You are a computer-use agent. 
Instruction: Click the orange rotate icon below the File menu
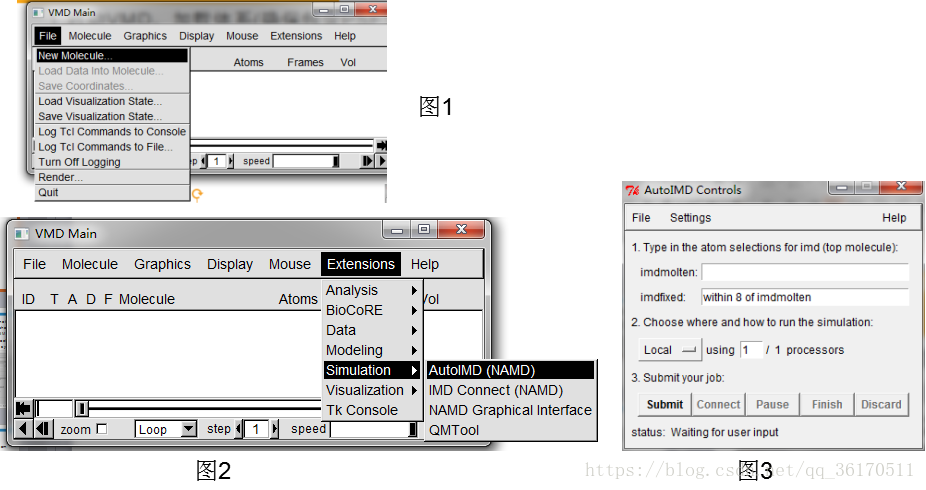[x=197, y=194]
